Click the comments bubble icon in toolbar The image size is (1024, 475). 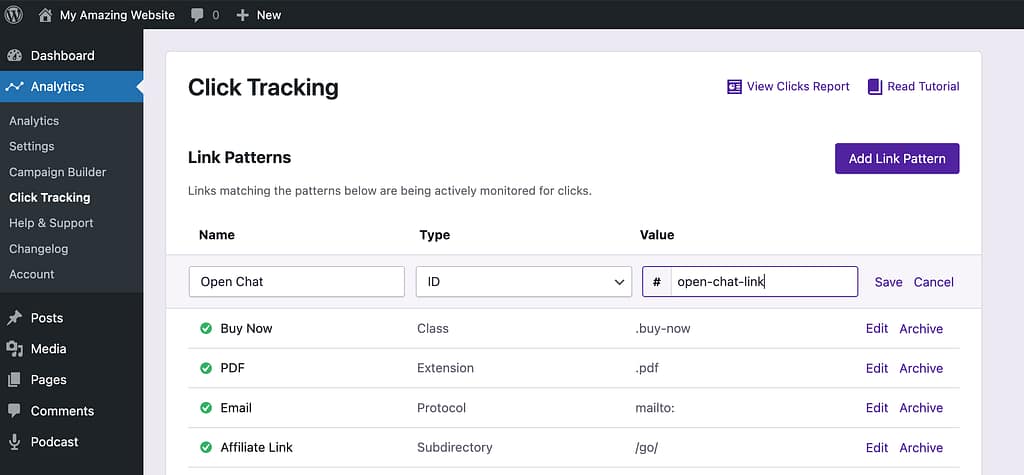[197, 15]
